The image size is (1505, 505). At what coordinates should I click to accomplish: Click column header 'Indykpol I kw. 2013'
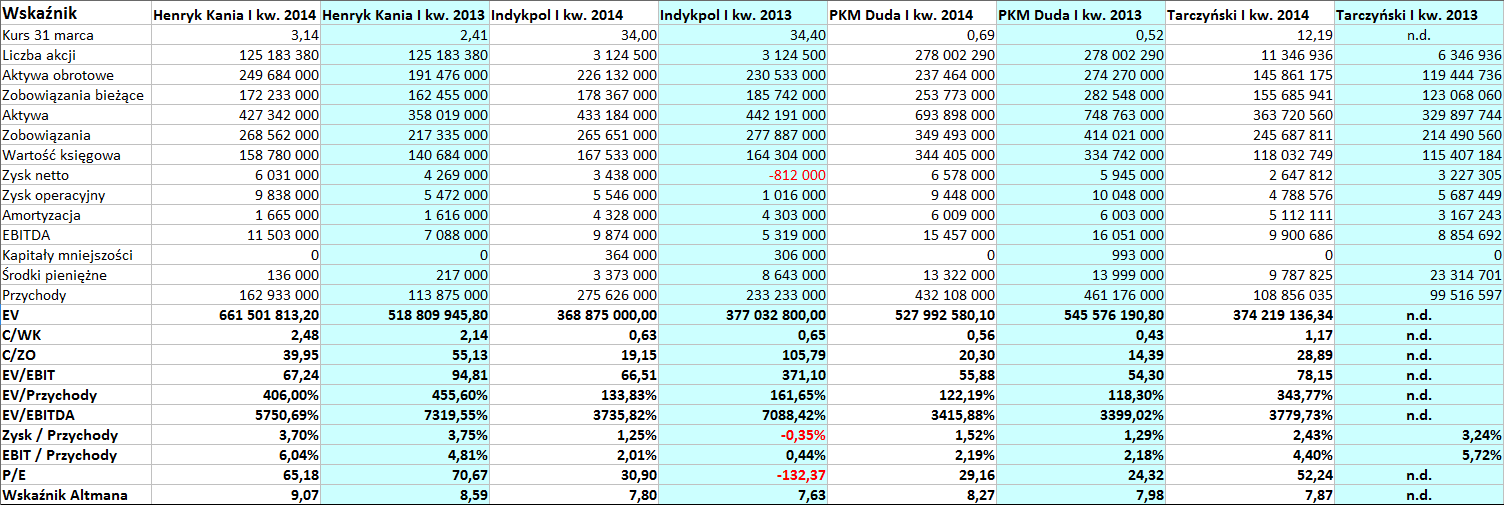click(743, 14)
